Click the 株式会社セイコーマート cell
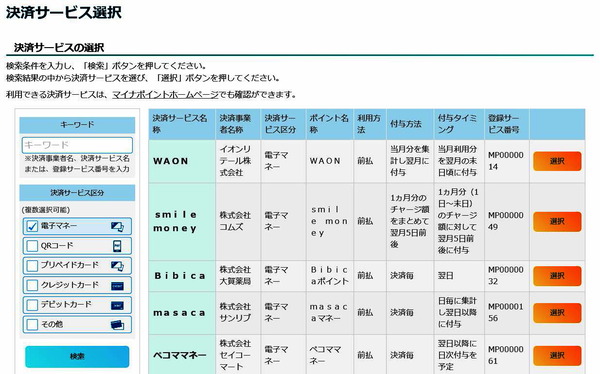 point(238,355)
